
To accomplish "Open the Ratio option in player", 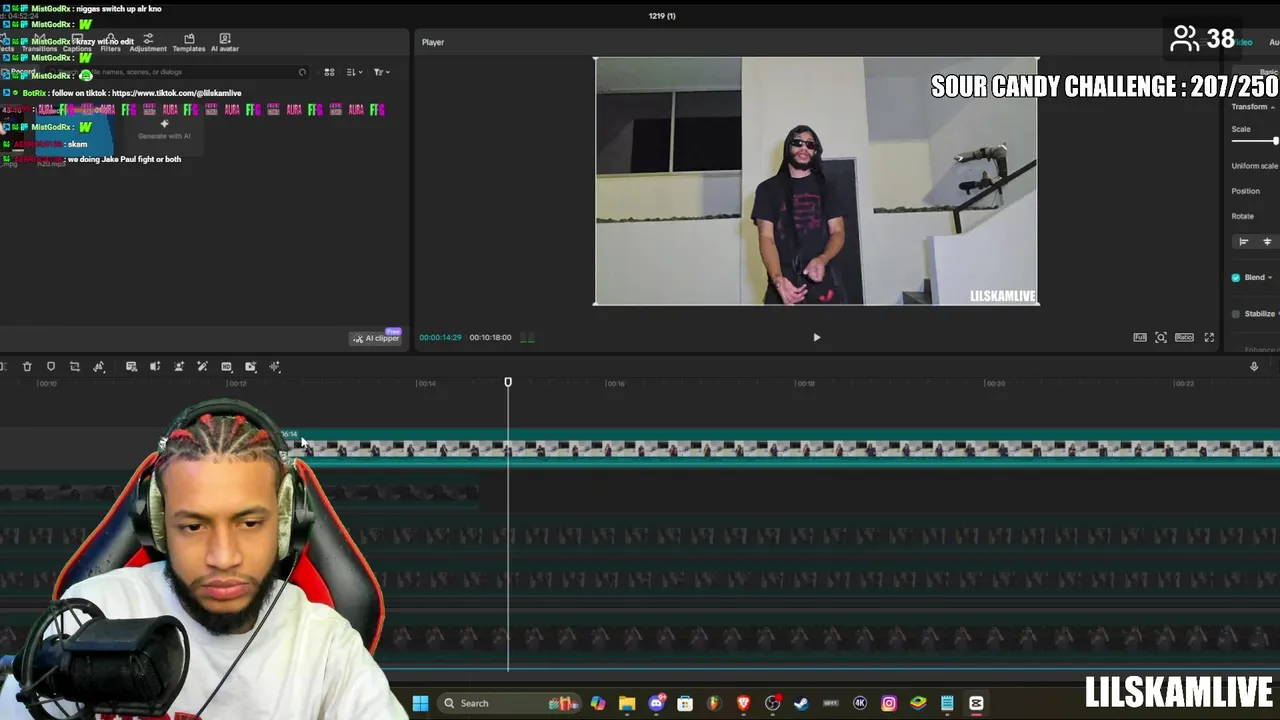I will tap(1184, 338).
